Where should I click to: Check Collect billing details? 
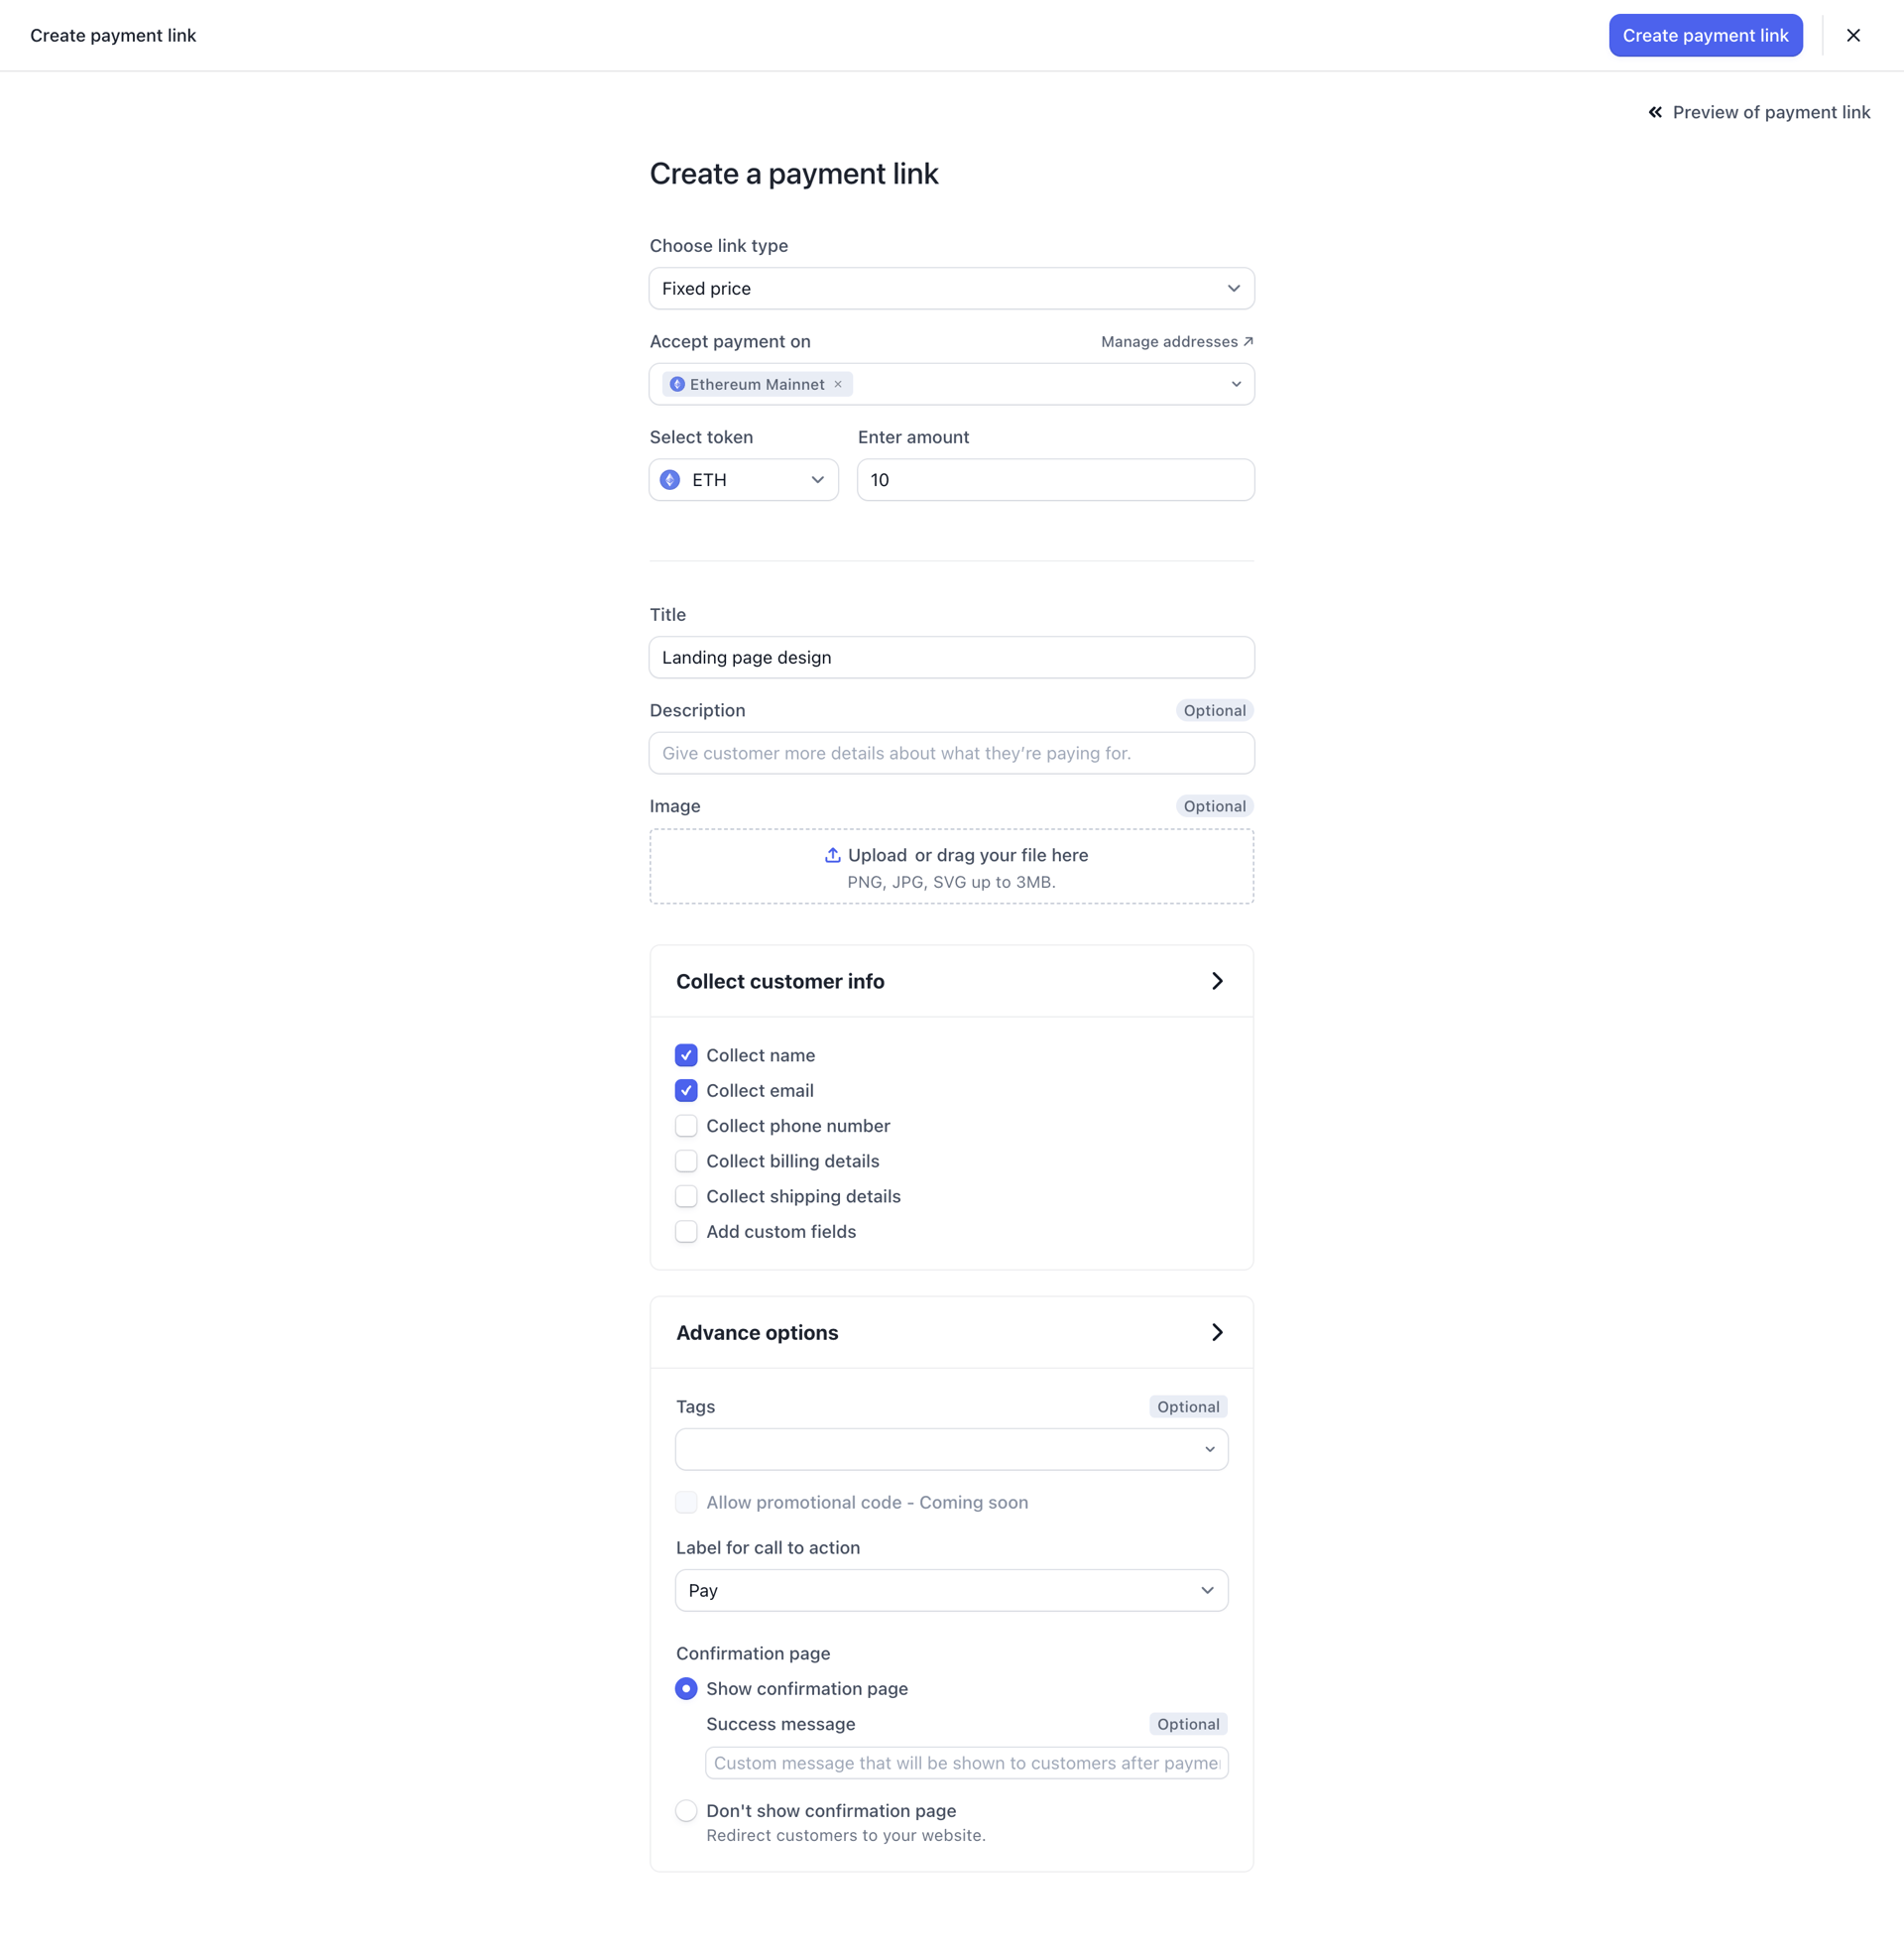(x=686, y=1161)
